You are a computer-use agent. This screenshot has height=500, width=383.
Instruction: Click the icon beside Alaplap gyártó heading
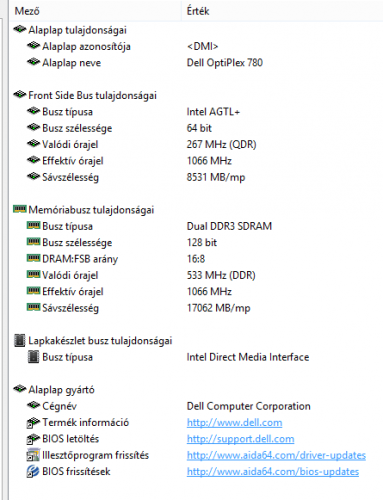[x=20, y=389]
